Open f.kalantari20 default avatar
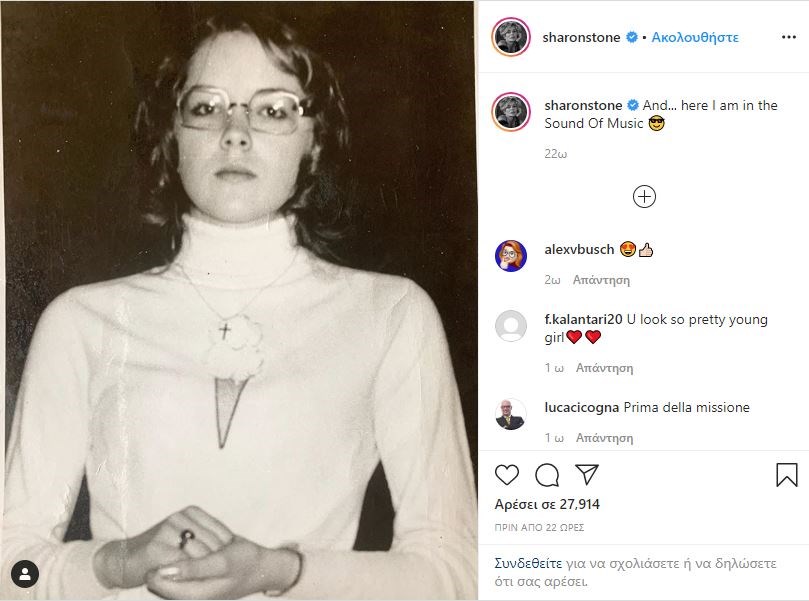Screen dimensions: 809x601 [x=511, y=326]
